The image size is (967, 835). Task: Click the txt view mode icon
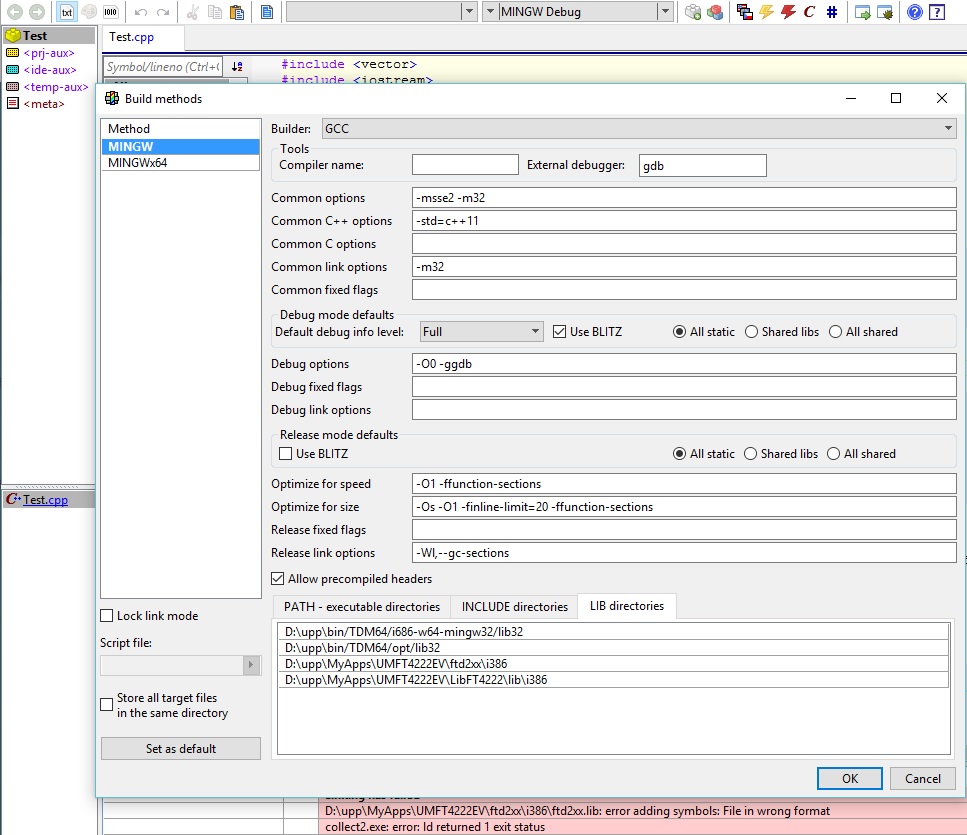(66, 12)
